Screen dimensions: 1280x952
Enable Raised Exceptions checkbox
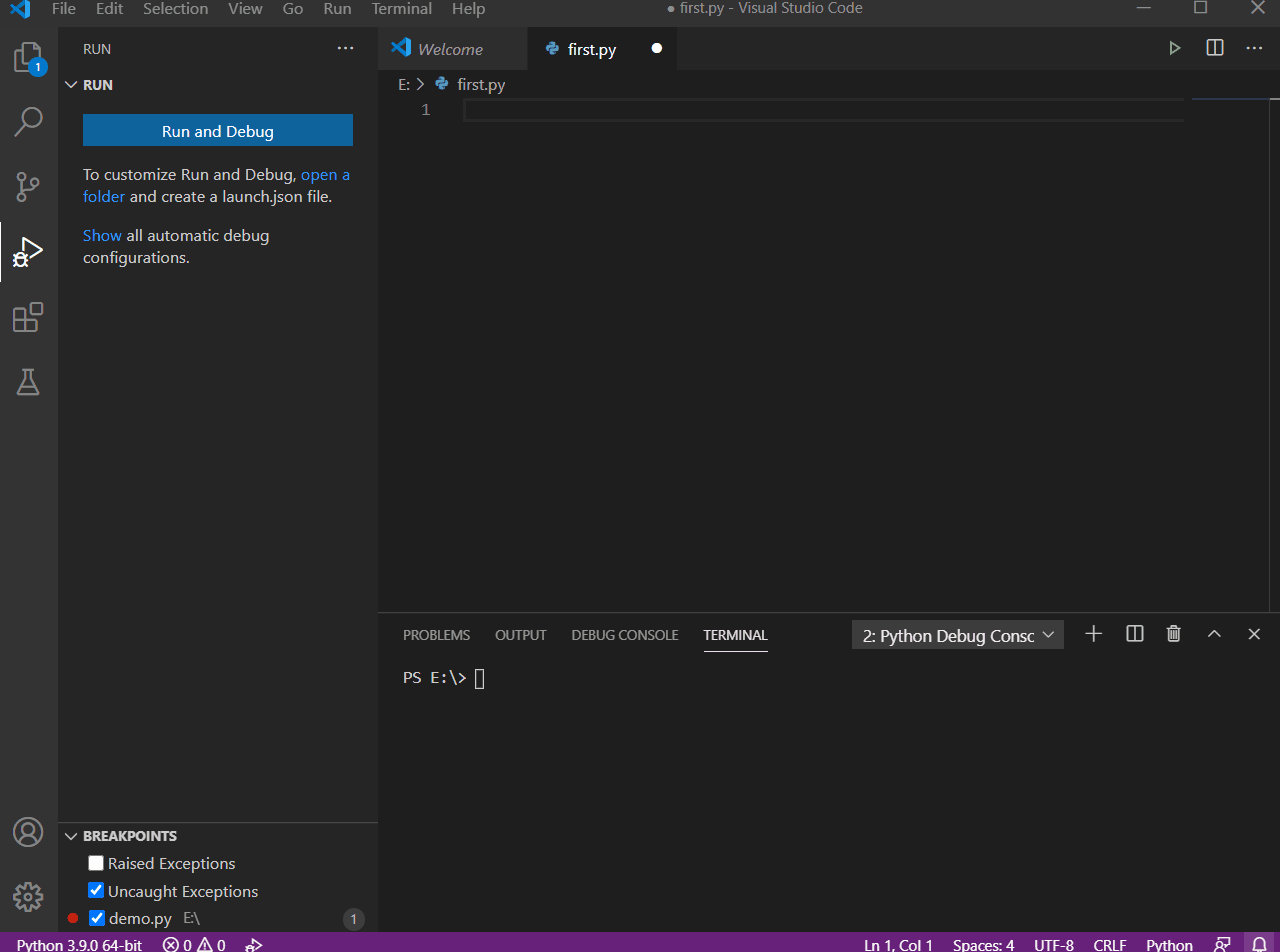[x=96, y=863]
